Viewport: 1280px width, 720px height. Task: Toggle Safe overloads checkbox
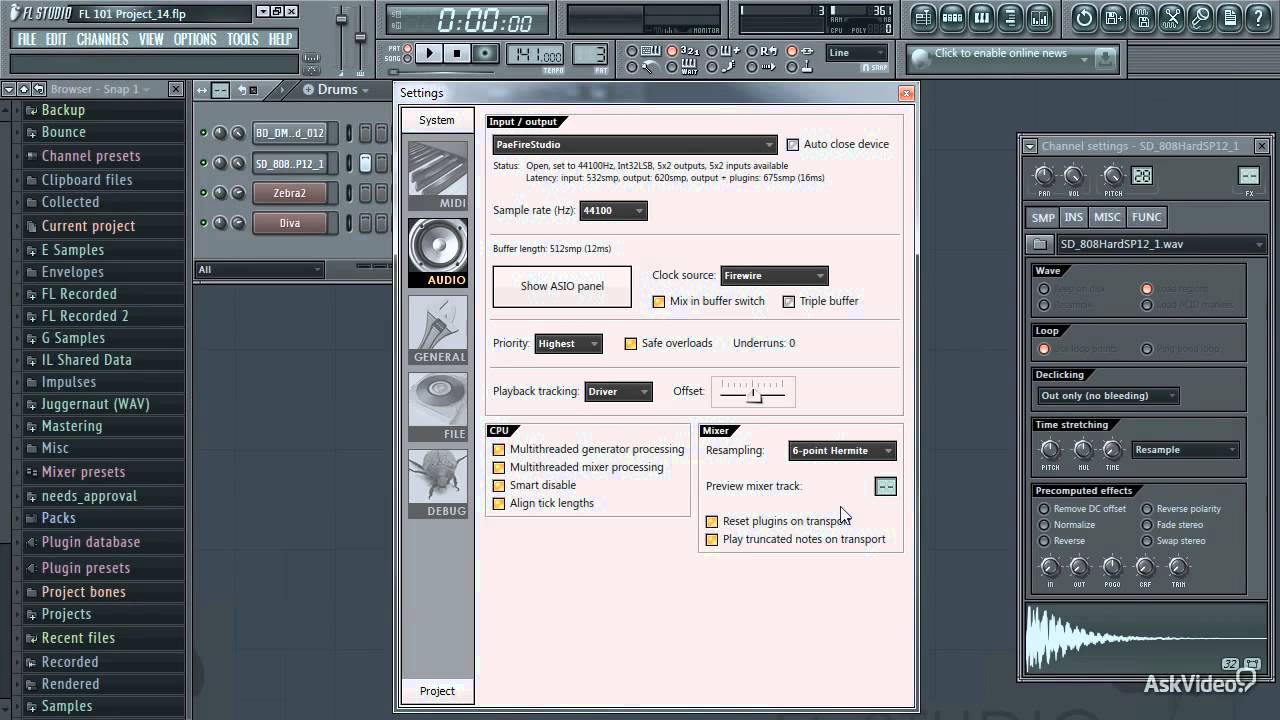631,343
